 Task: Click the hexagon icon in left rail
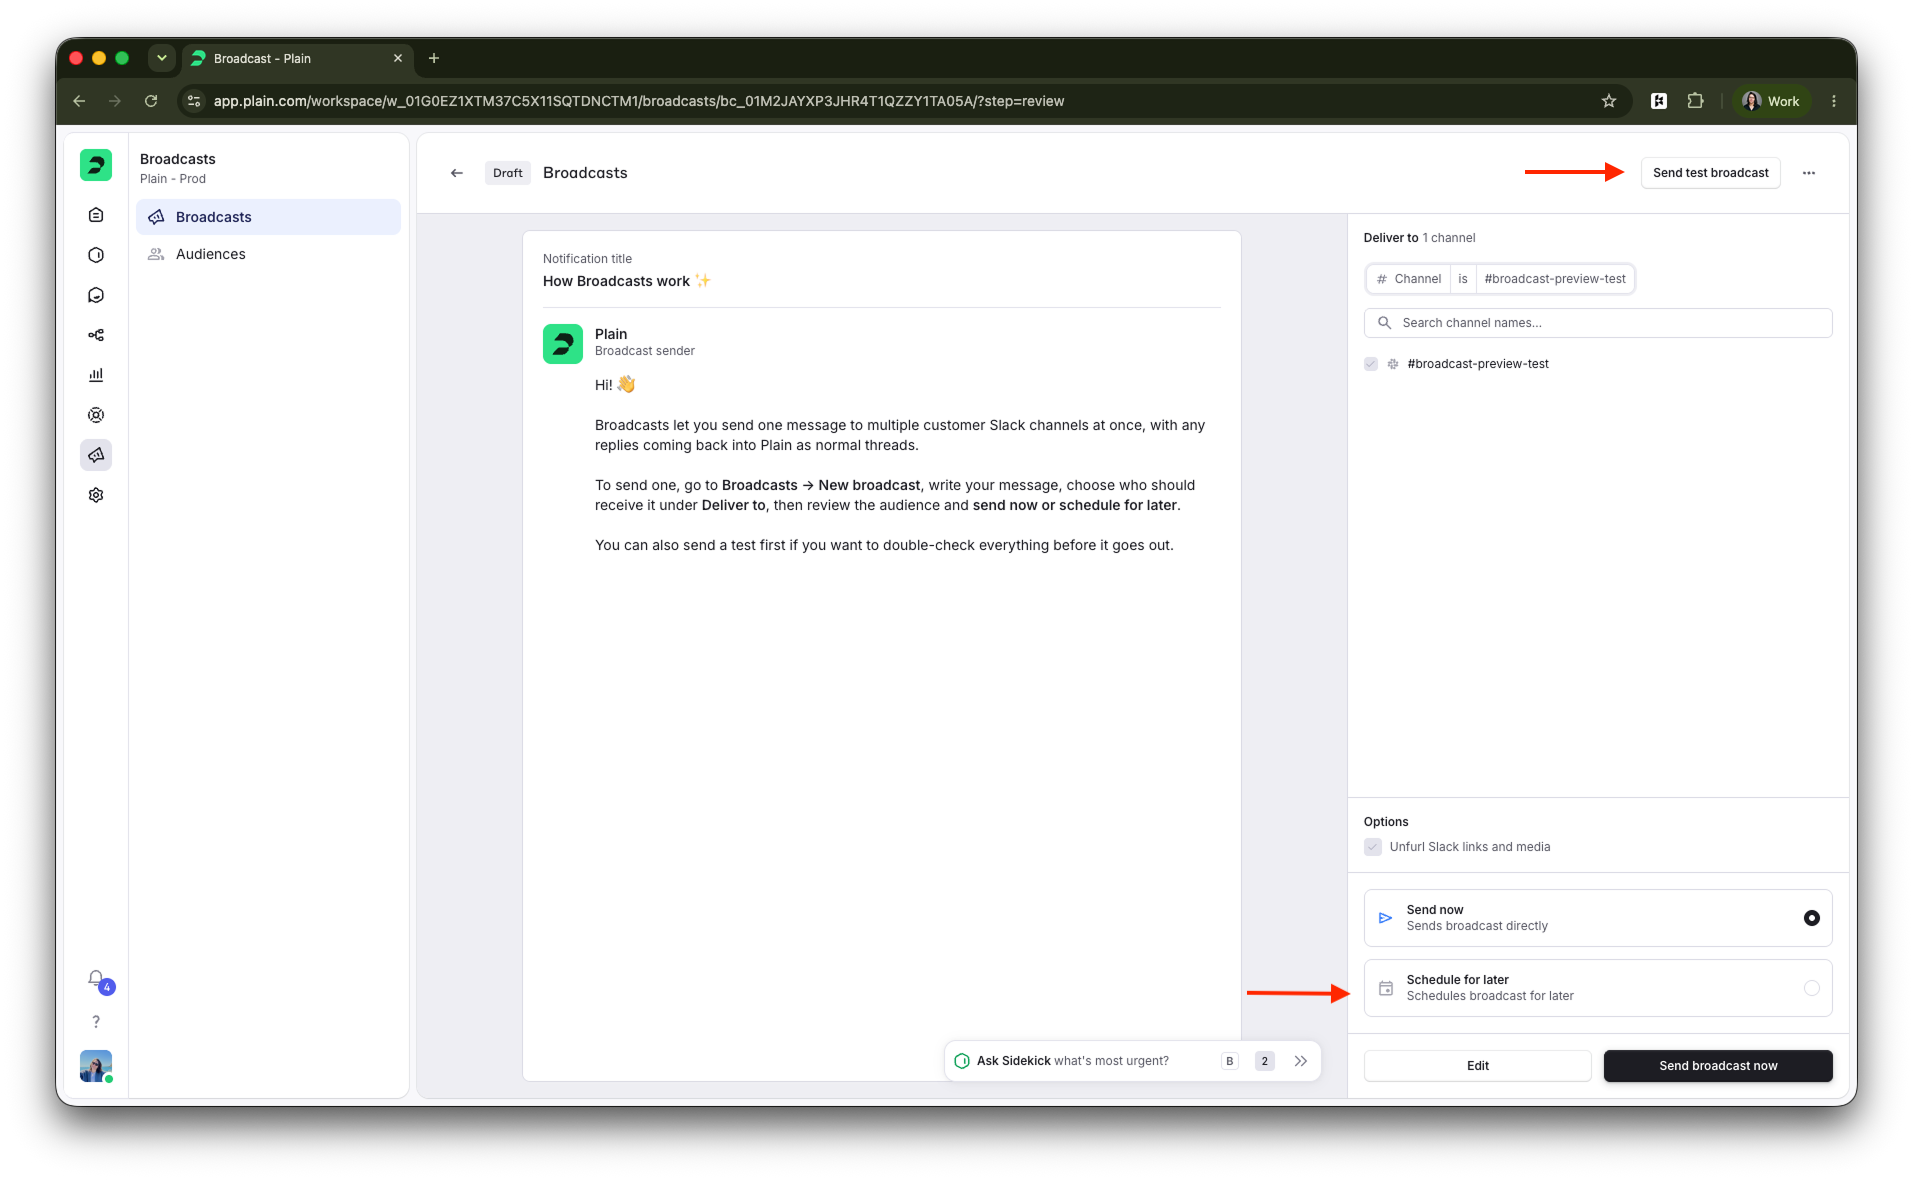(x=96, y=255)
